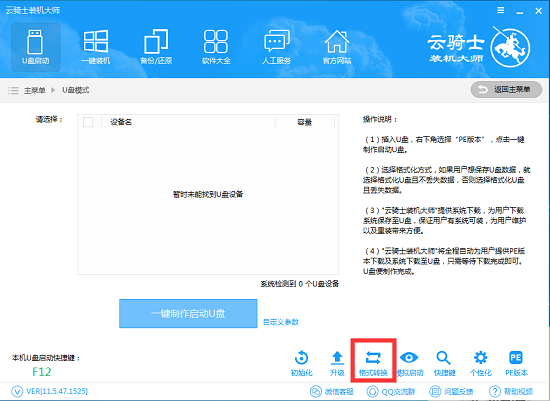Open the 自定义参数 link
The image size is (550, 401).
[x=281, y=322]
